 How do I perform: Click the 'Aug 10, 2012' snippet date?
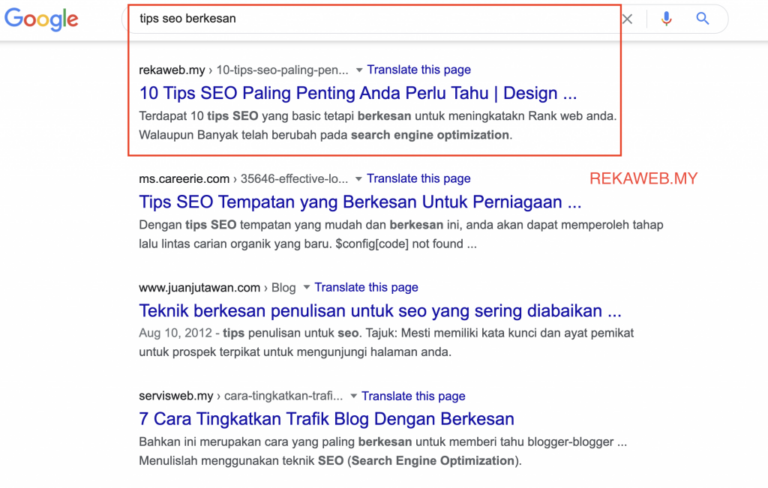click(x=175, y=333)
